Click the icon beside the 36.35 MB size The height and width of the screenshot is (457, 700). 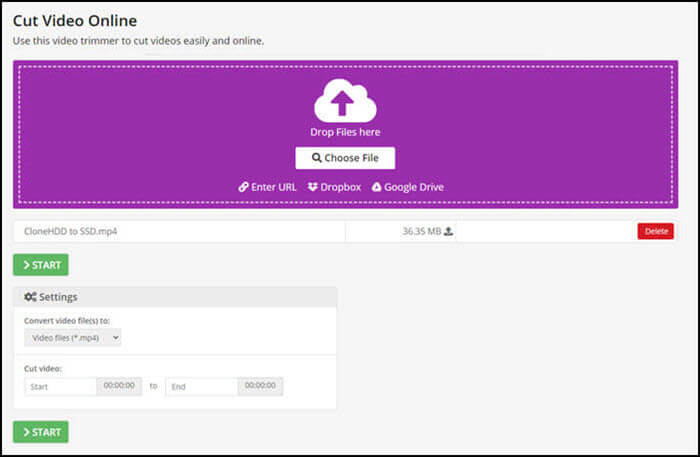pos(448,231)
